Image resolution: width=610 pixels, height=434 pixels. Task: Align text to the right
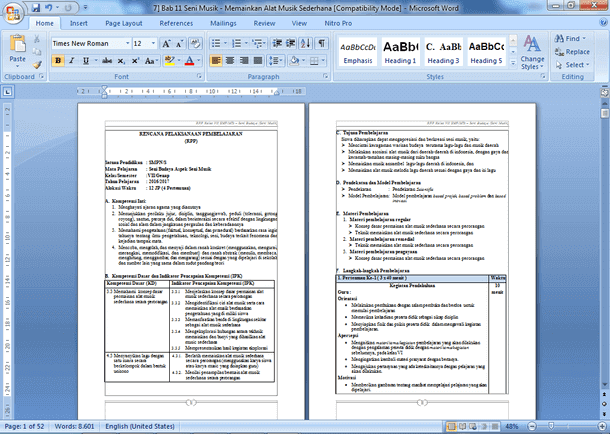(x=244, y=61)
